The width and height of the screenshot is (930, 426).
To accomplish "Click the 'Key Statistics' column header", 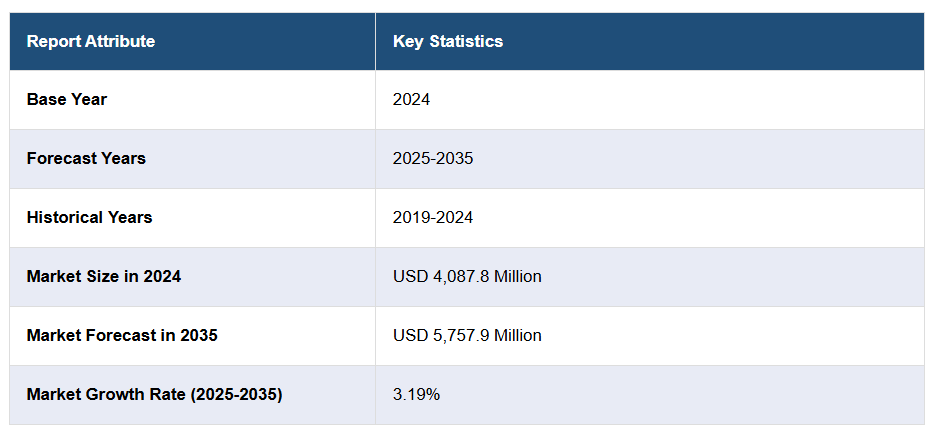I will (x=447, y=41).
